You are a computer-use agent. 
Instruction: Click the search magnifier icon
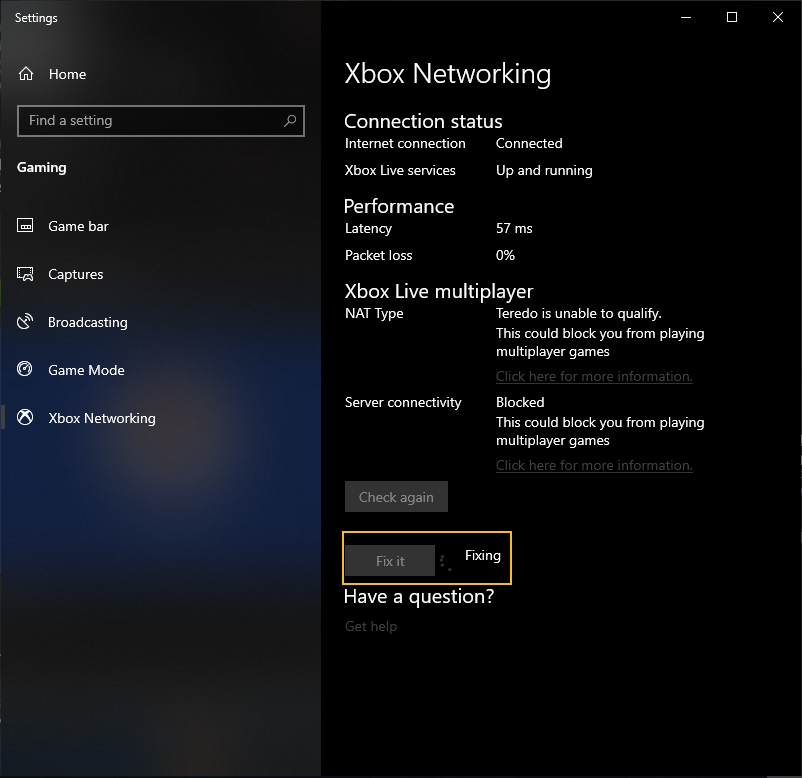[290, 121]
